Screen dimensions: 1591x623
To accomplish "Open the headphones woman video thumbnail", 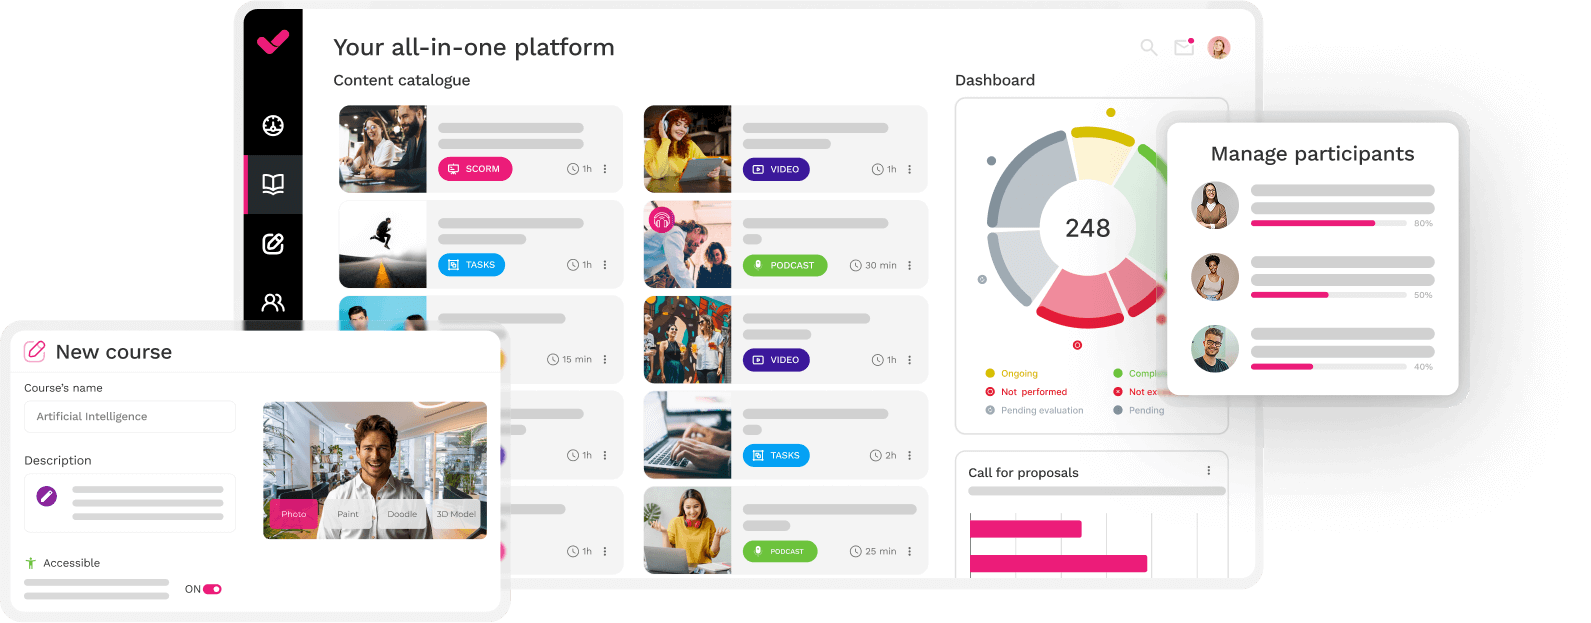I will point(687,149).
